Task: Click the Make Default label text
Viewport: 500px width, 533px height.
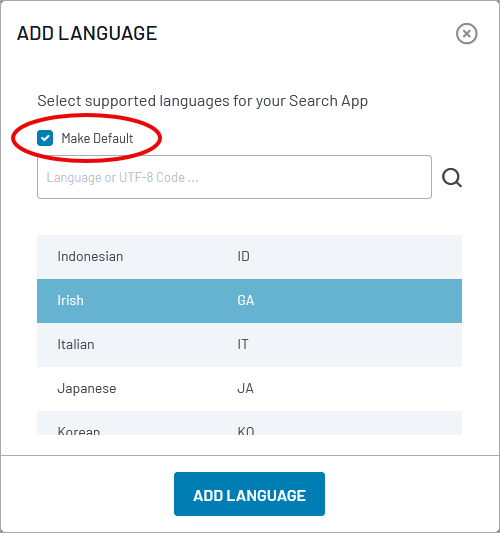Action: (x=97, y=138)
